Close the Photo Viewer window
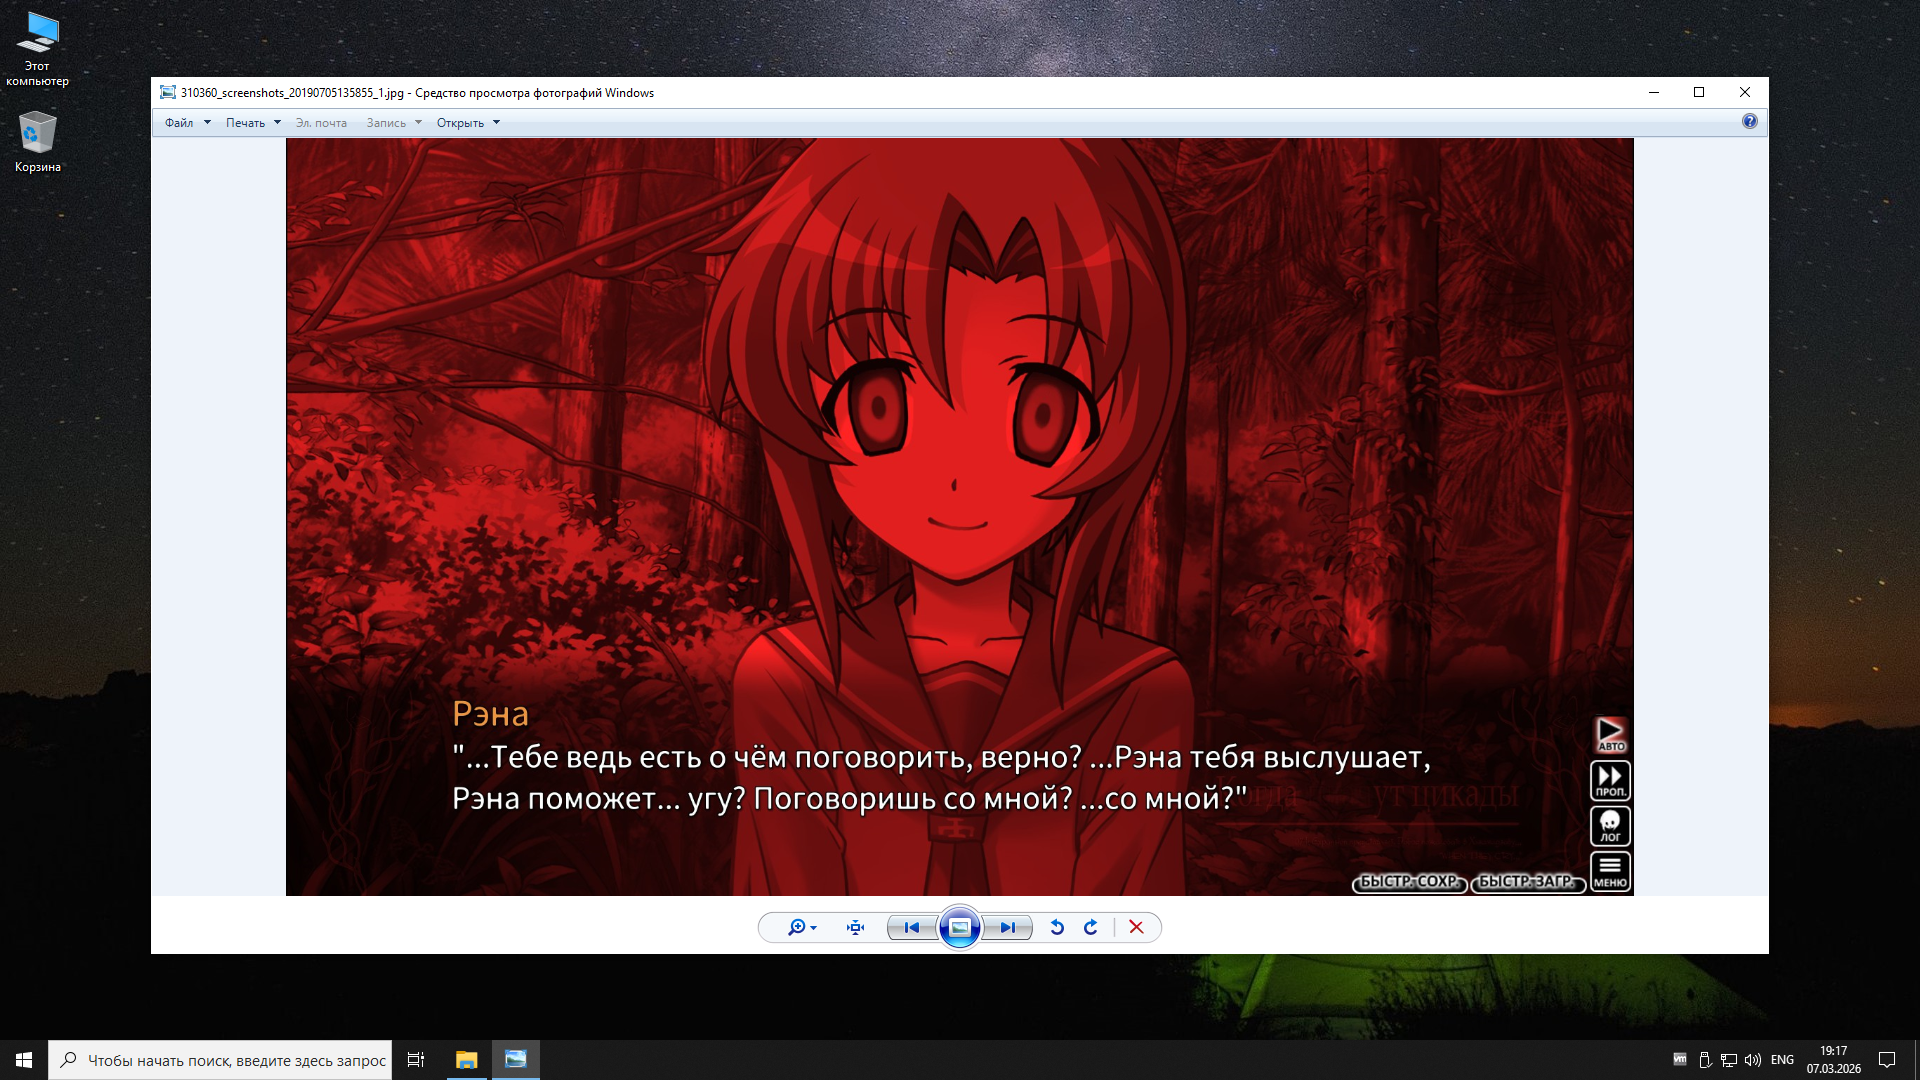 pos(1745,92)
